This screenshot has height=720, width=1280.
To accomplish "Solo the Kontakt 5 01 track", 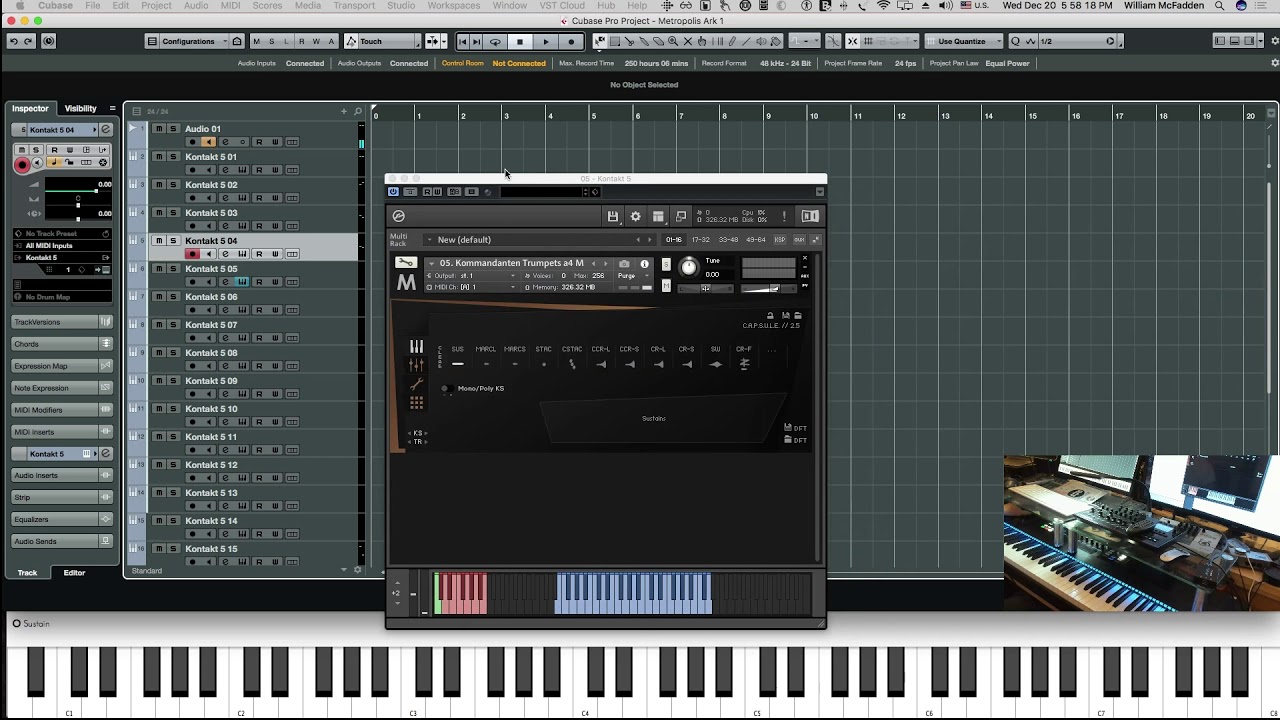I will tap(172, 157).
